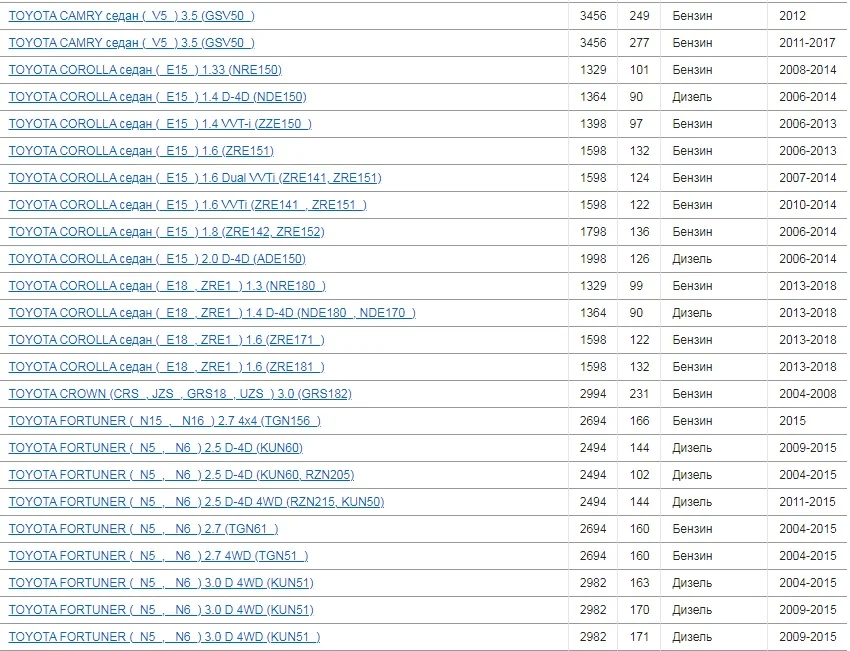Click Дизель in the Corolla NDE150 row
The height and width of the screenshot is (651, 850).
pyautogui.click(x=692, y=97)
